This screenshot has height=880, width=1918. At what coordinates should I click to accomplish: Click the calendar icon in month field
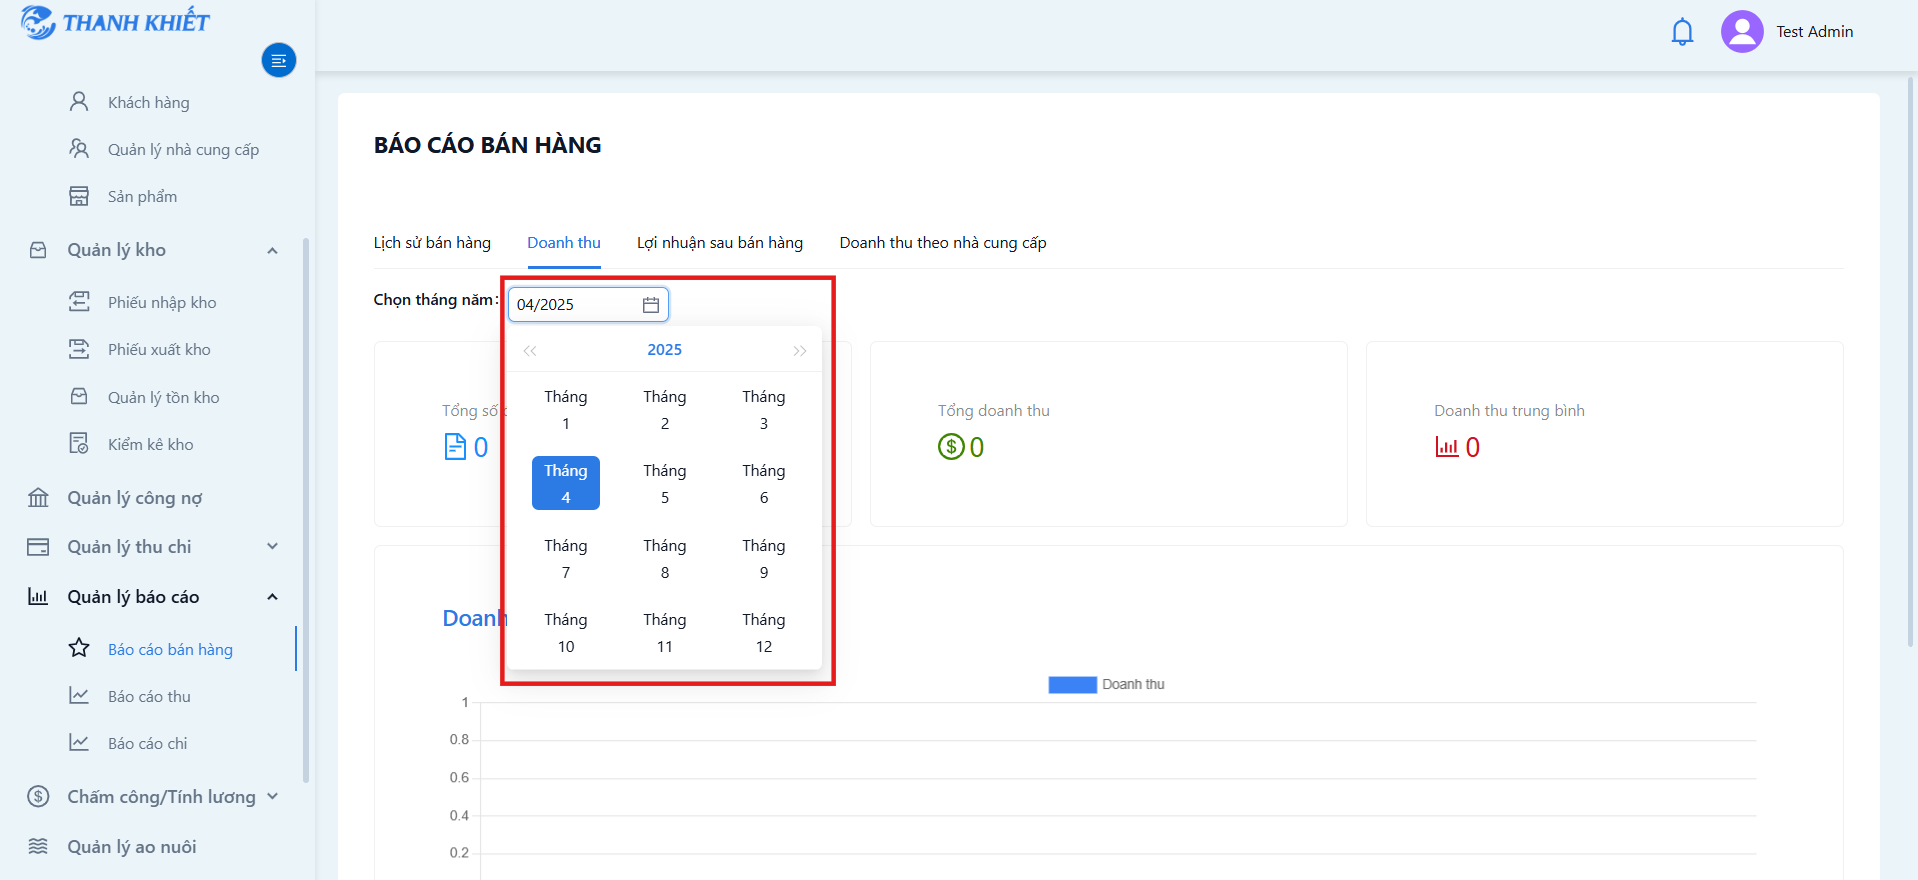pyautogui.click(x=651, y=305)
